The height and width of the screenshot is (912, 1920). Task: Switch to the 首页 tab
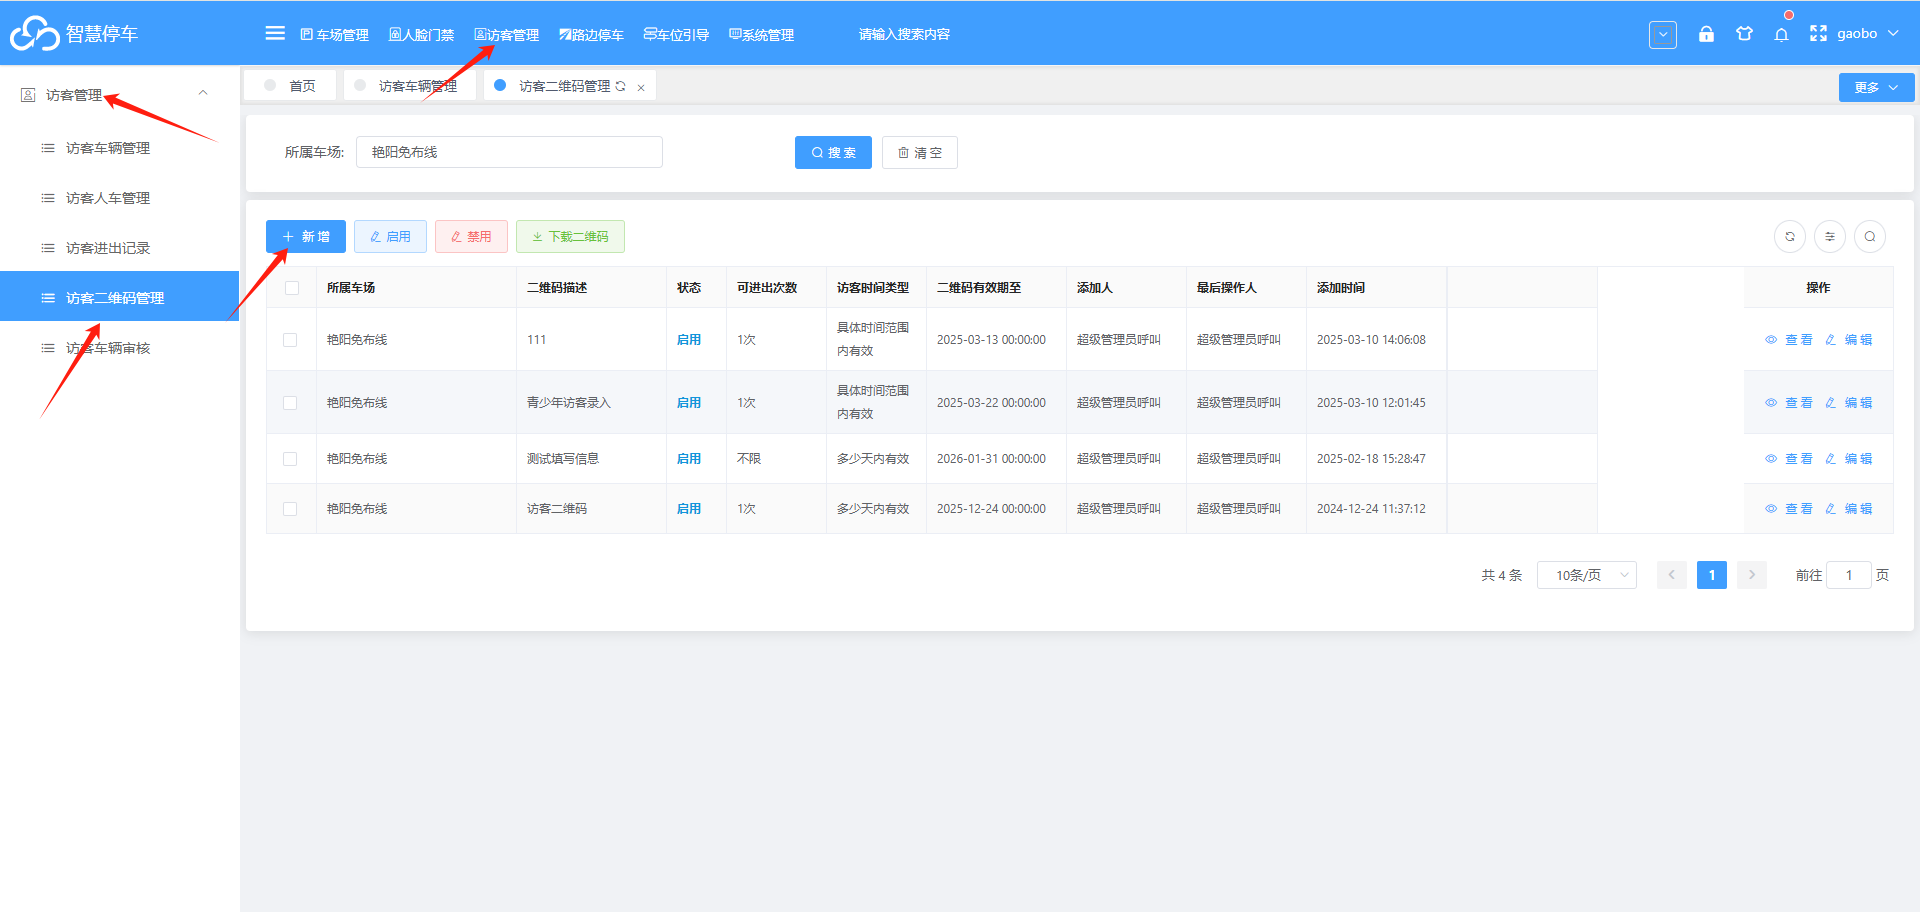[x=291, y=86]
